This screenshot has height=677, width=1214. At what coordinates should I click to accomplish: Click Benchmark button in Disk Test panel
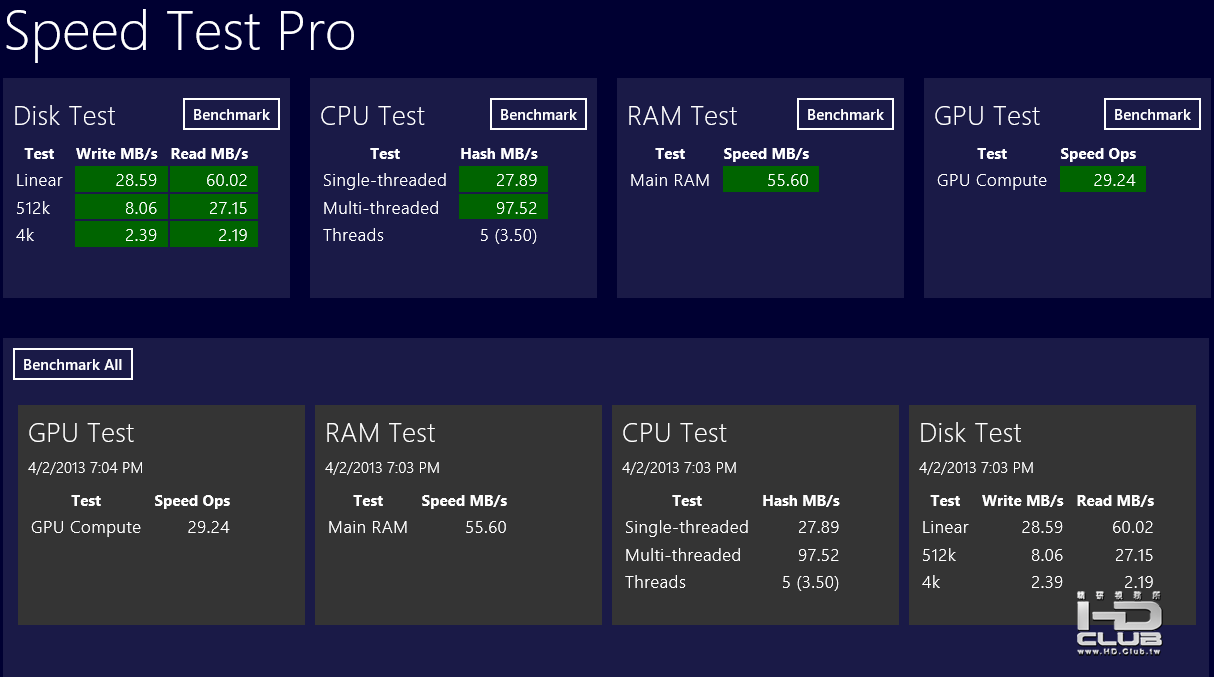tap(231, 115)
